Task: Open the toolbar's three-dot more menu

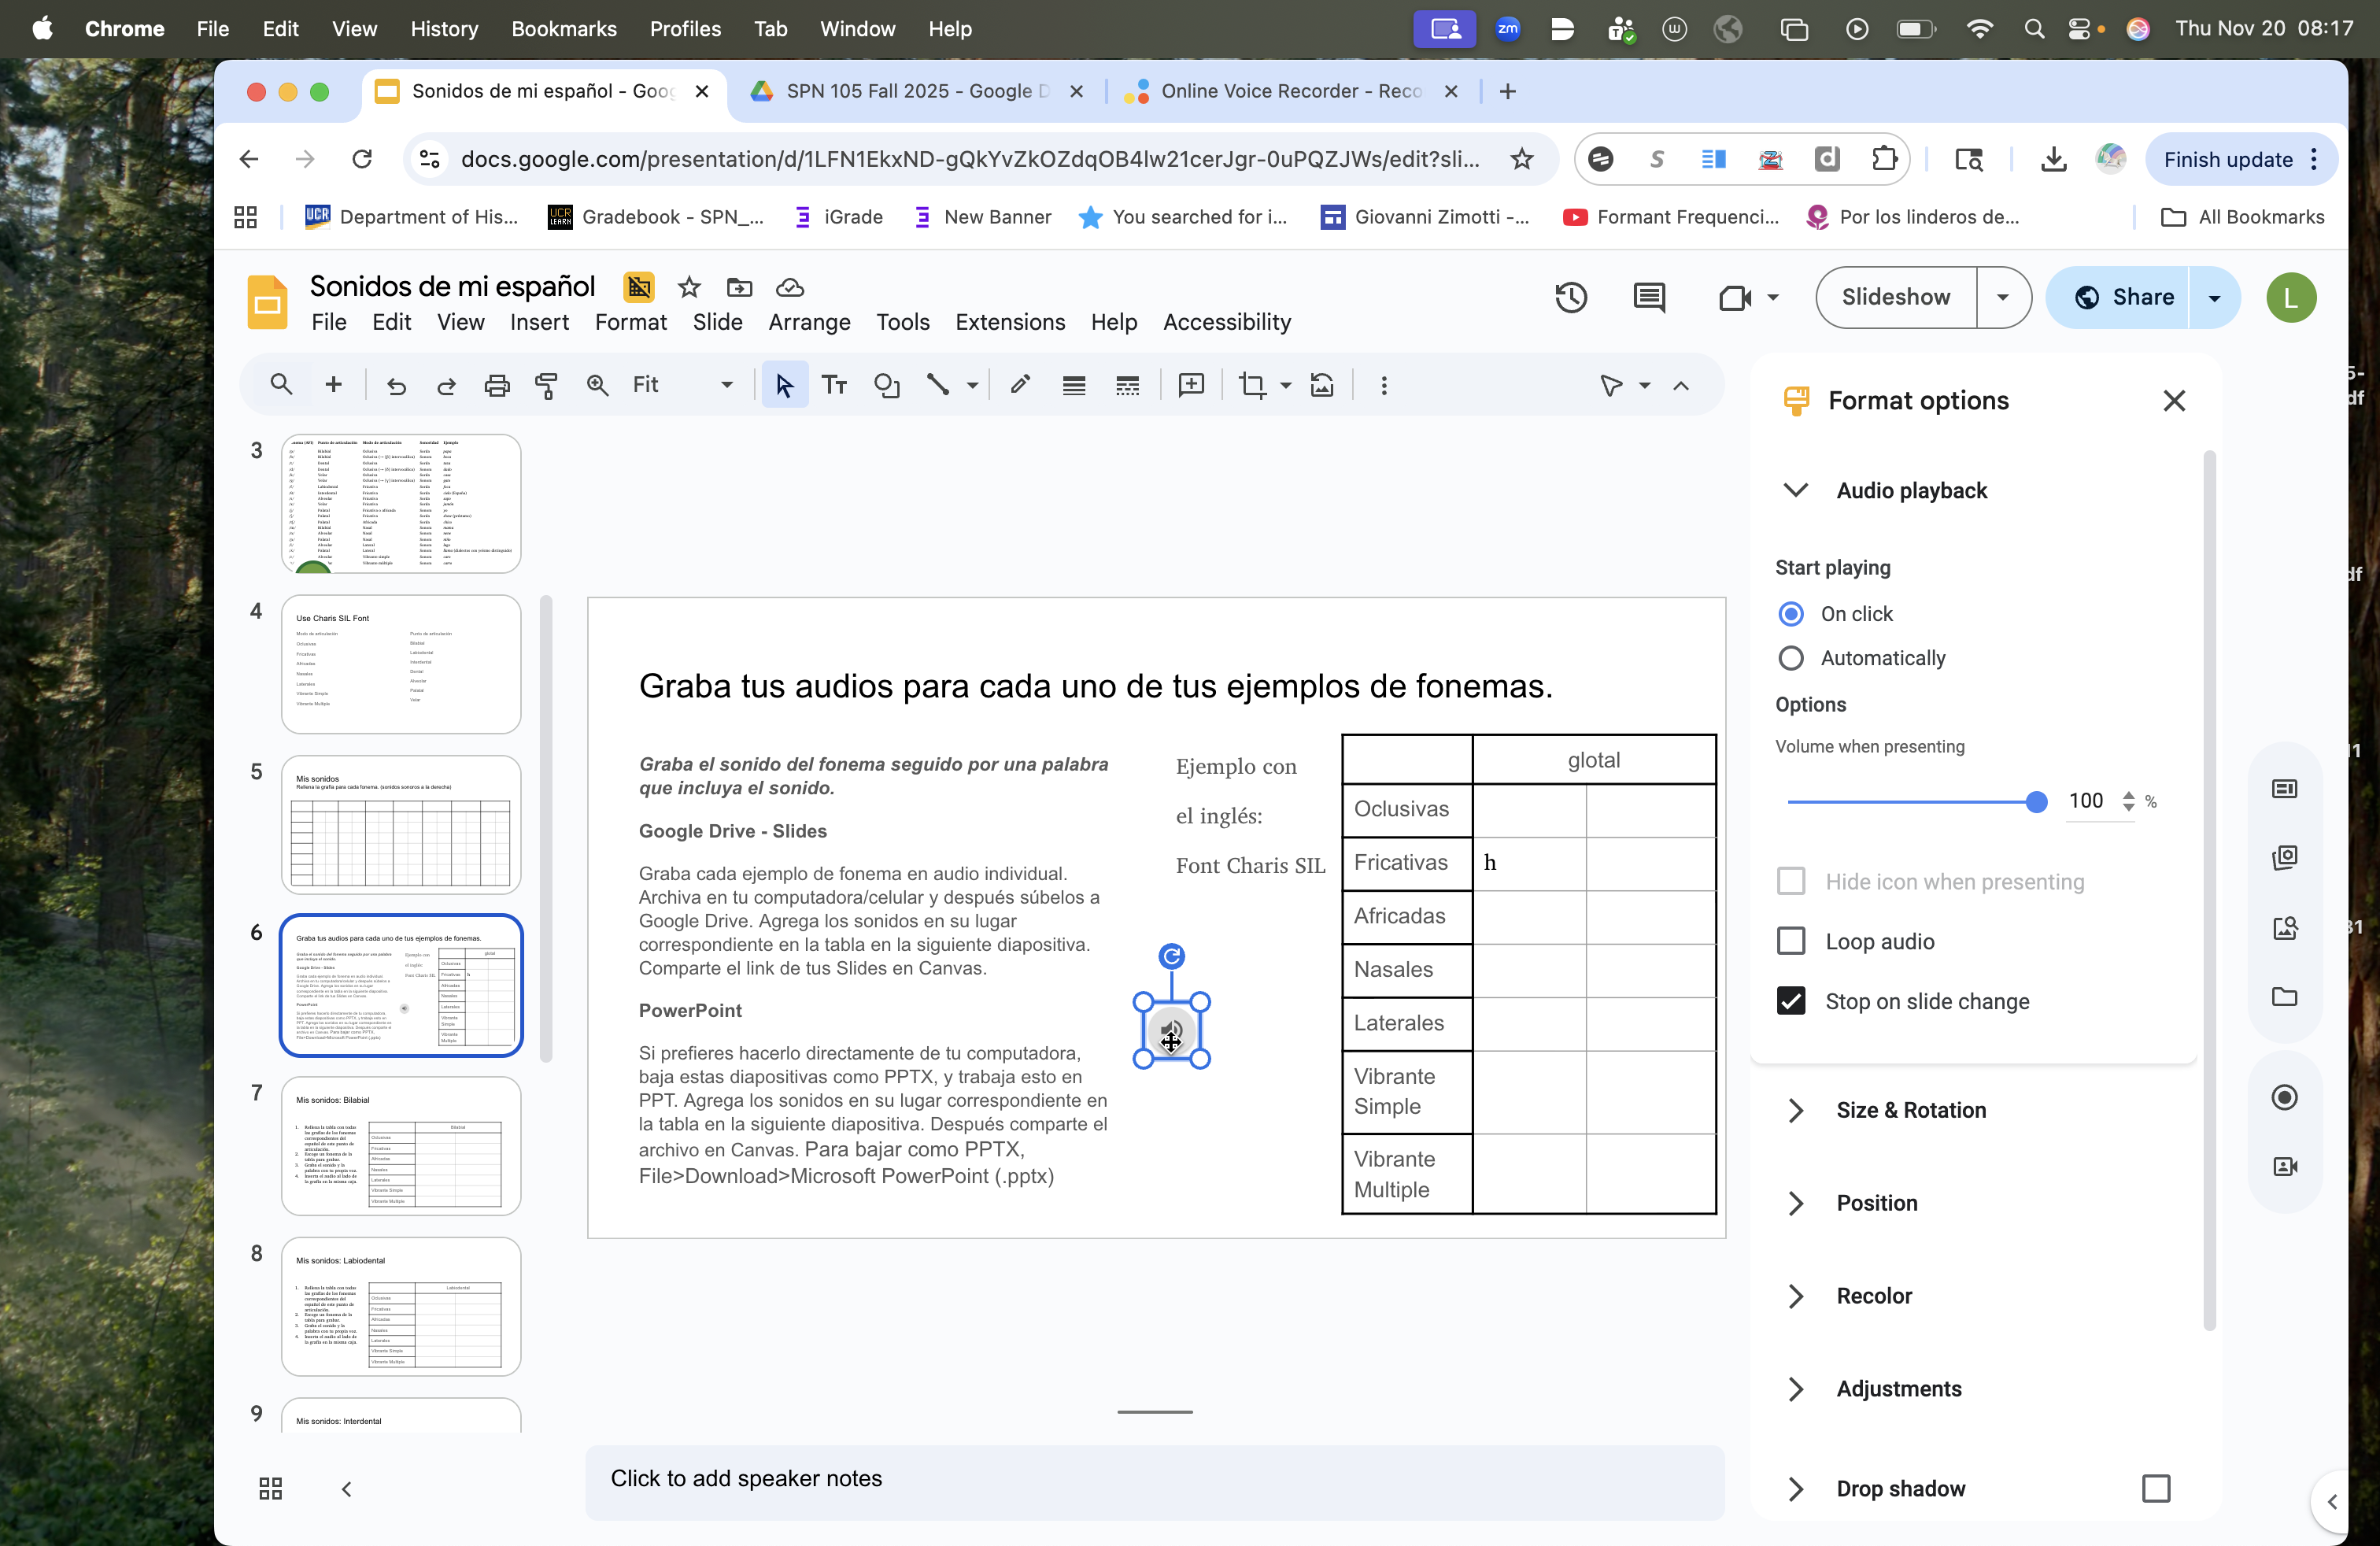Action: 1384,385
